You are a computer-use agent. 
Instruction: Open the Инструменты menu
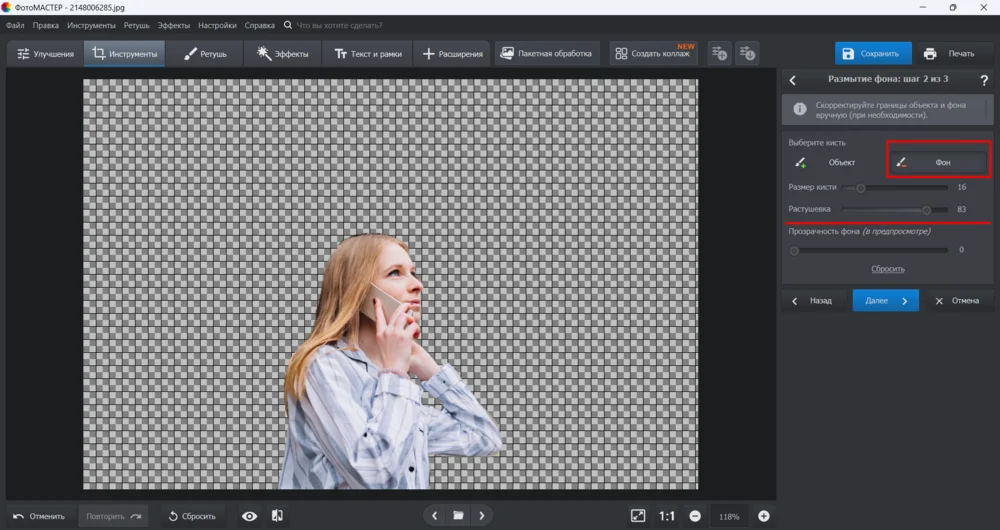click(x=91, y=24)
